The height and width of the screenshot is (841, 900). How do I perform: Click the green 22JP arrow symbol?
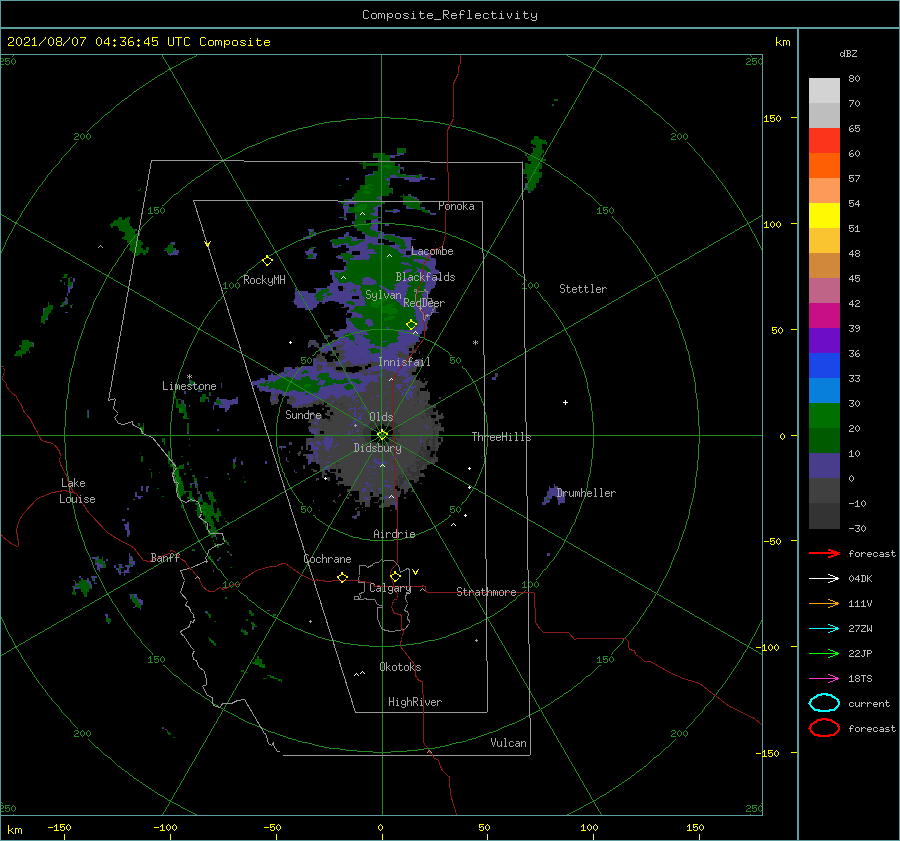click(x=824, y=653)
